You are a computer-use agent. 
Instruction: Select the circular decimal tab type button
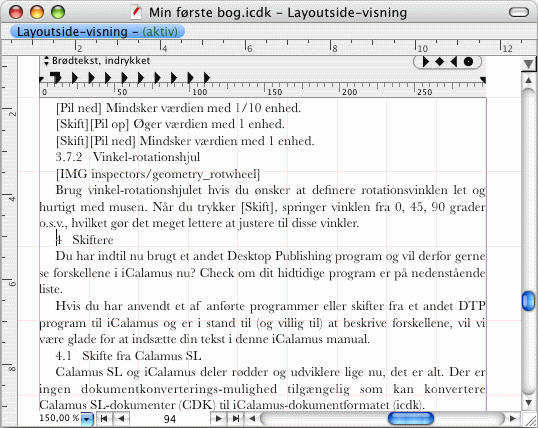(468, 62)
